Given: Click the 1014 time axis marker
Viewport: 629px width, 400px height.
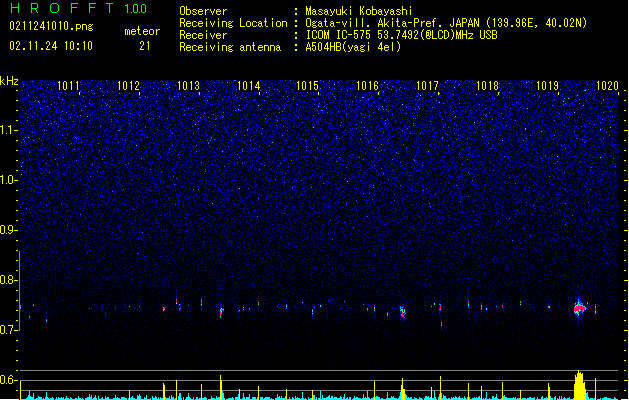Looking at the screenshot, I should [248, 86].
